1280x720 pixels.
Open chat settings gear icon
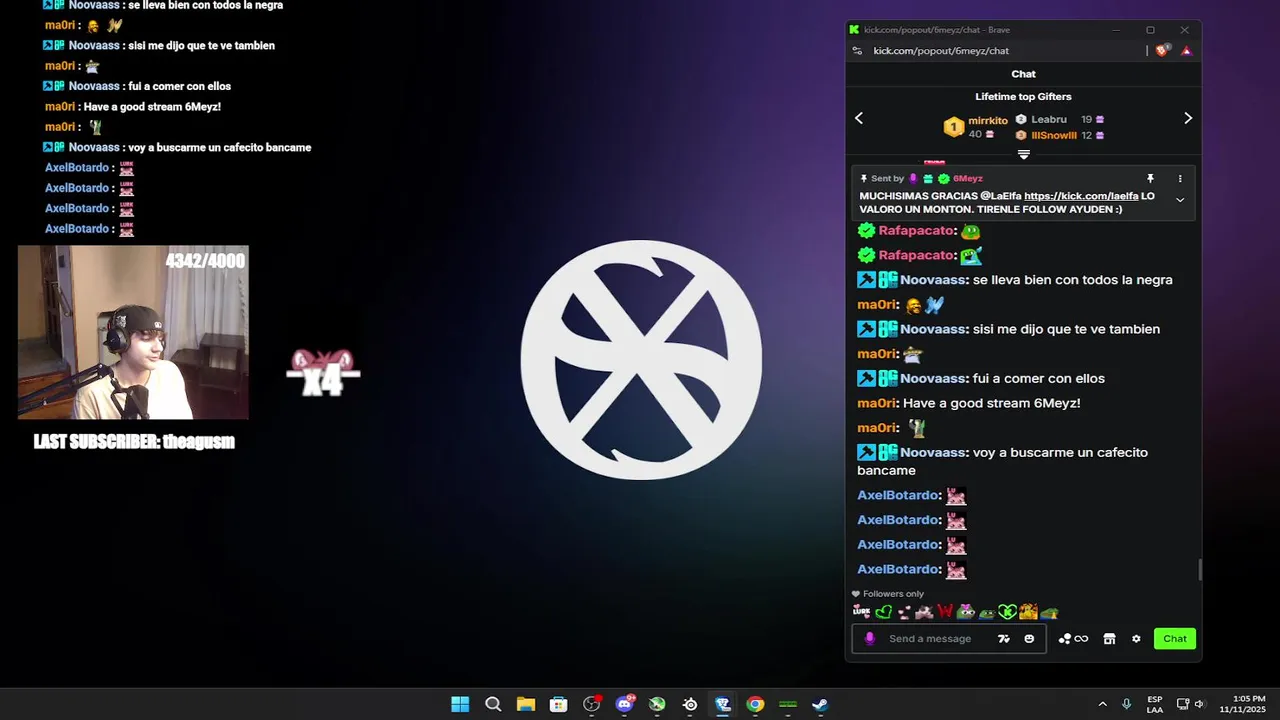pyautogui.click(x=1136, y=639)
